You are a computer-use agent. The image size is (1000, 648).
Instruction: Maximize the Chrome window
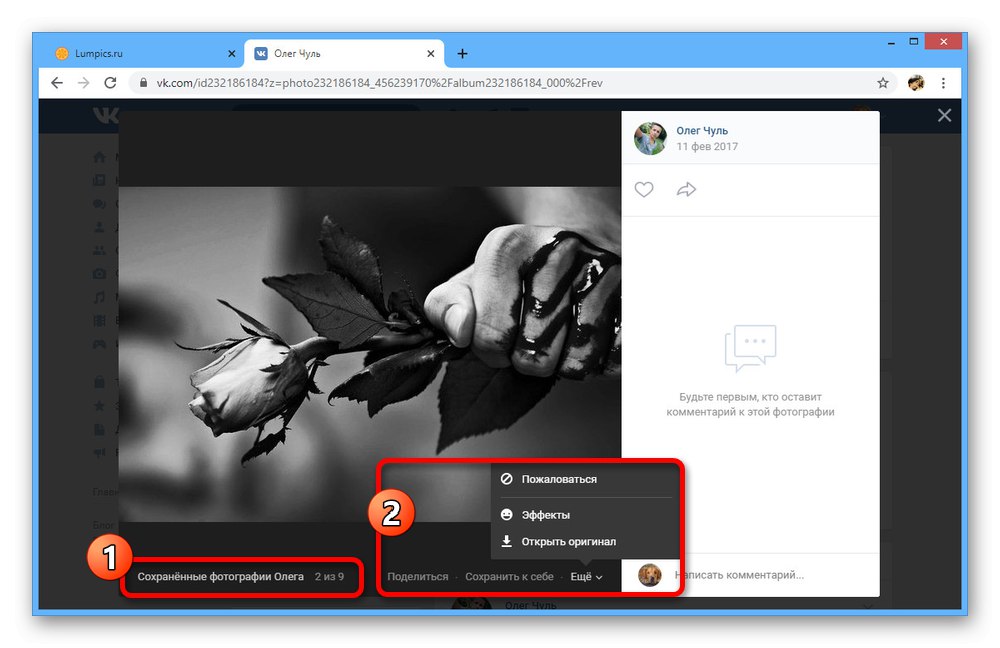(914, 41)
